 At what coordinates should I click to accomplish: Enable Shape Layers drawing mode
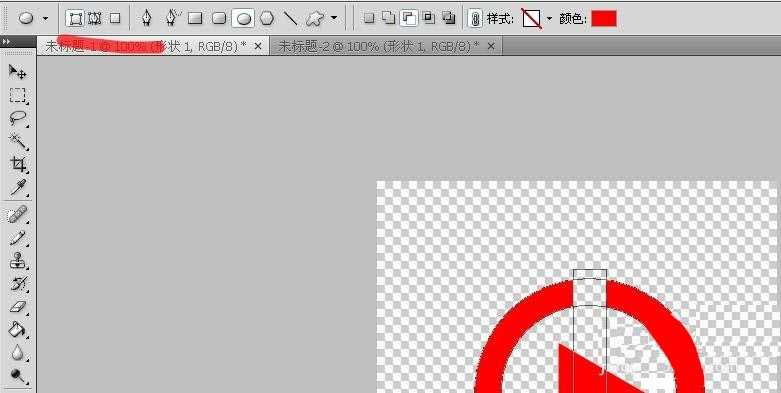[x=76, y=19]
